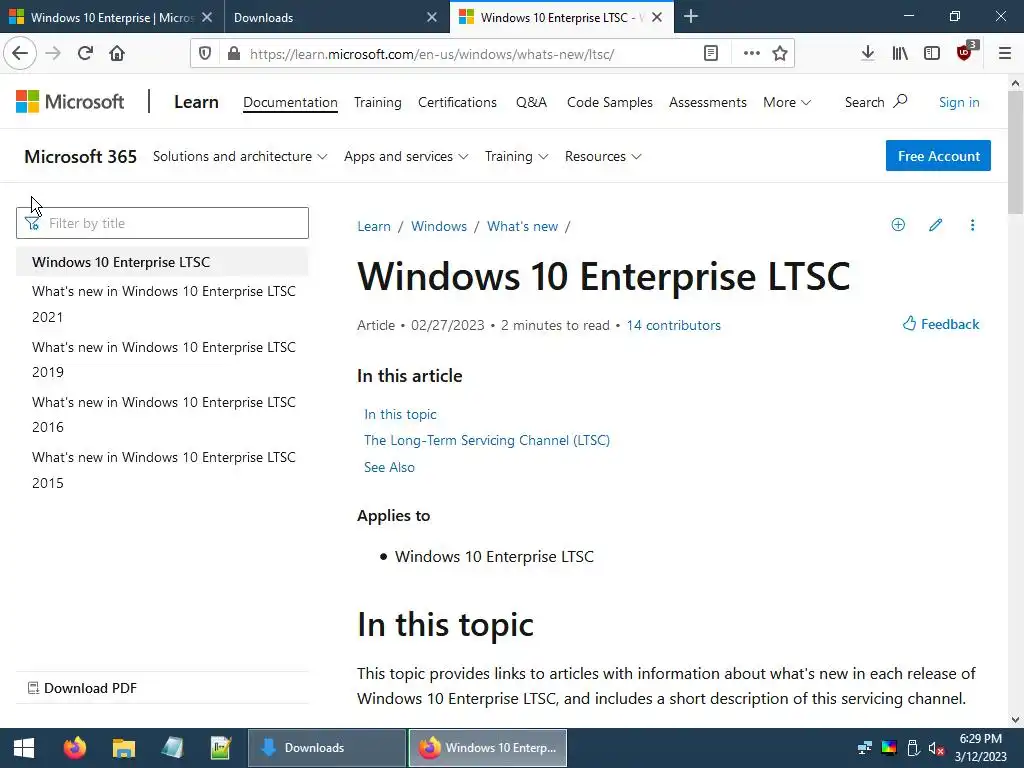
Task: Open the Downloads toolbar arrow
Action: tap(868, 54)
